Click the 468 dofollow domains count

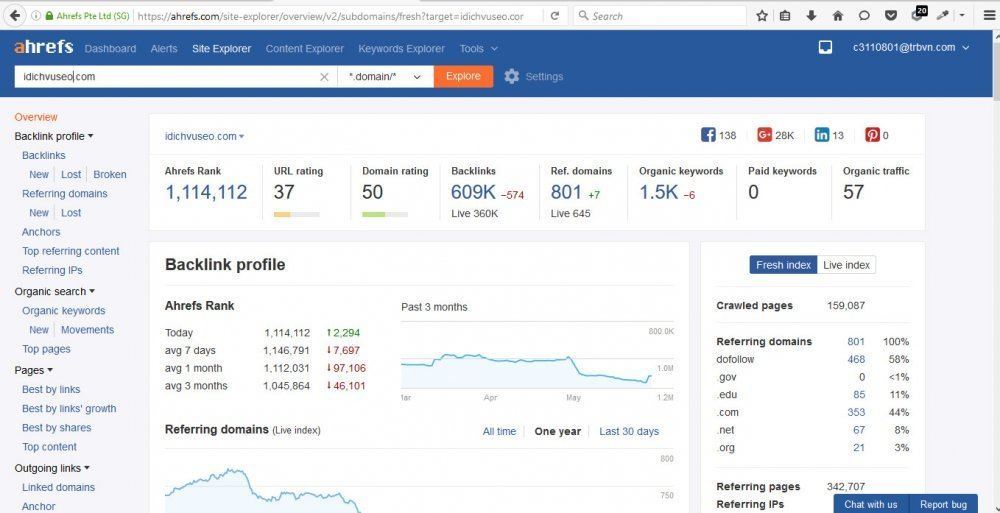point(856,359)
